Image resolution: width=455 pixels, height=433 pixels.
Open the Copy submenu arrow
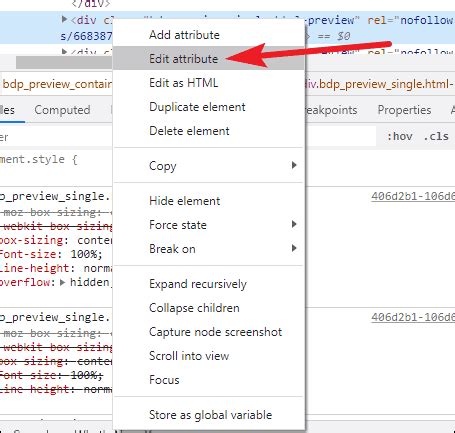[294, 165]
